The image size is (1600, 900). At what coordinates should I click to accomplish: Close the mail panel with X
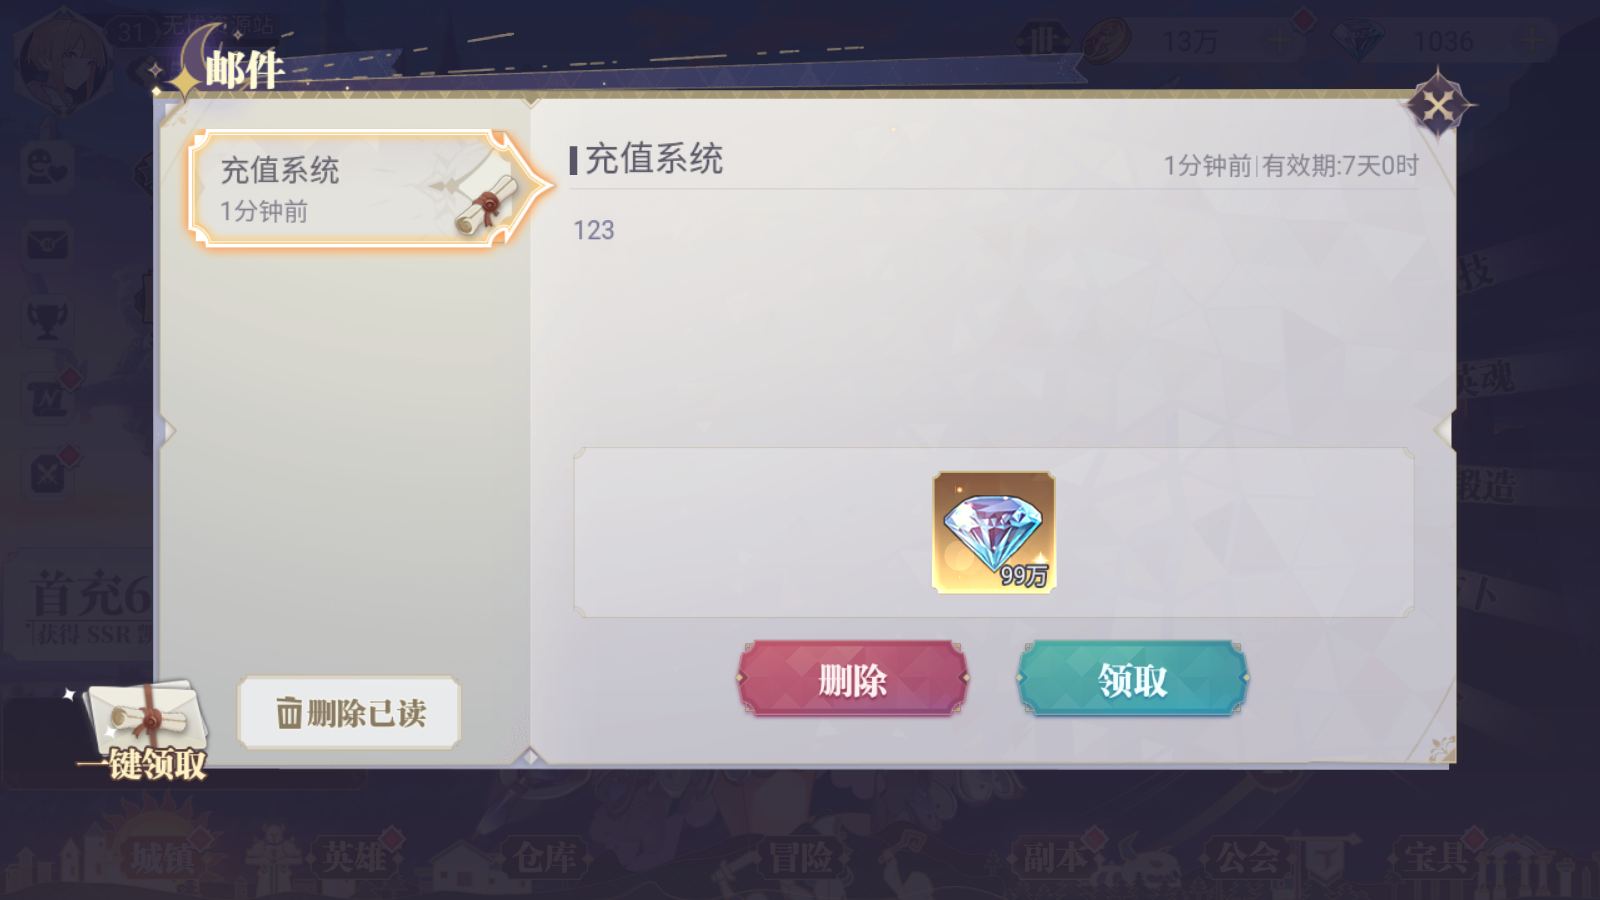pyautogui.click(x=1437, y=105)
